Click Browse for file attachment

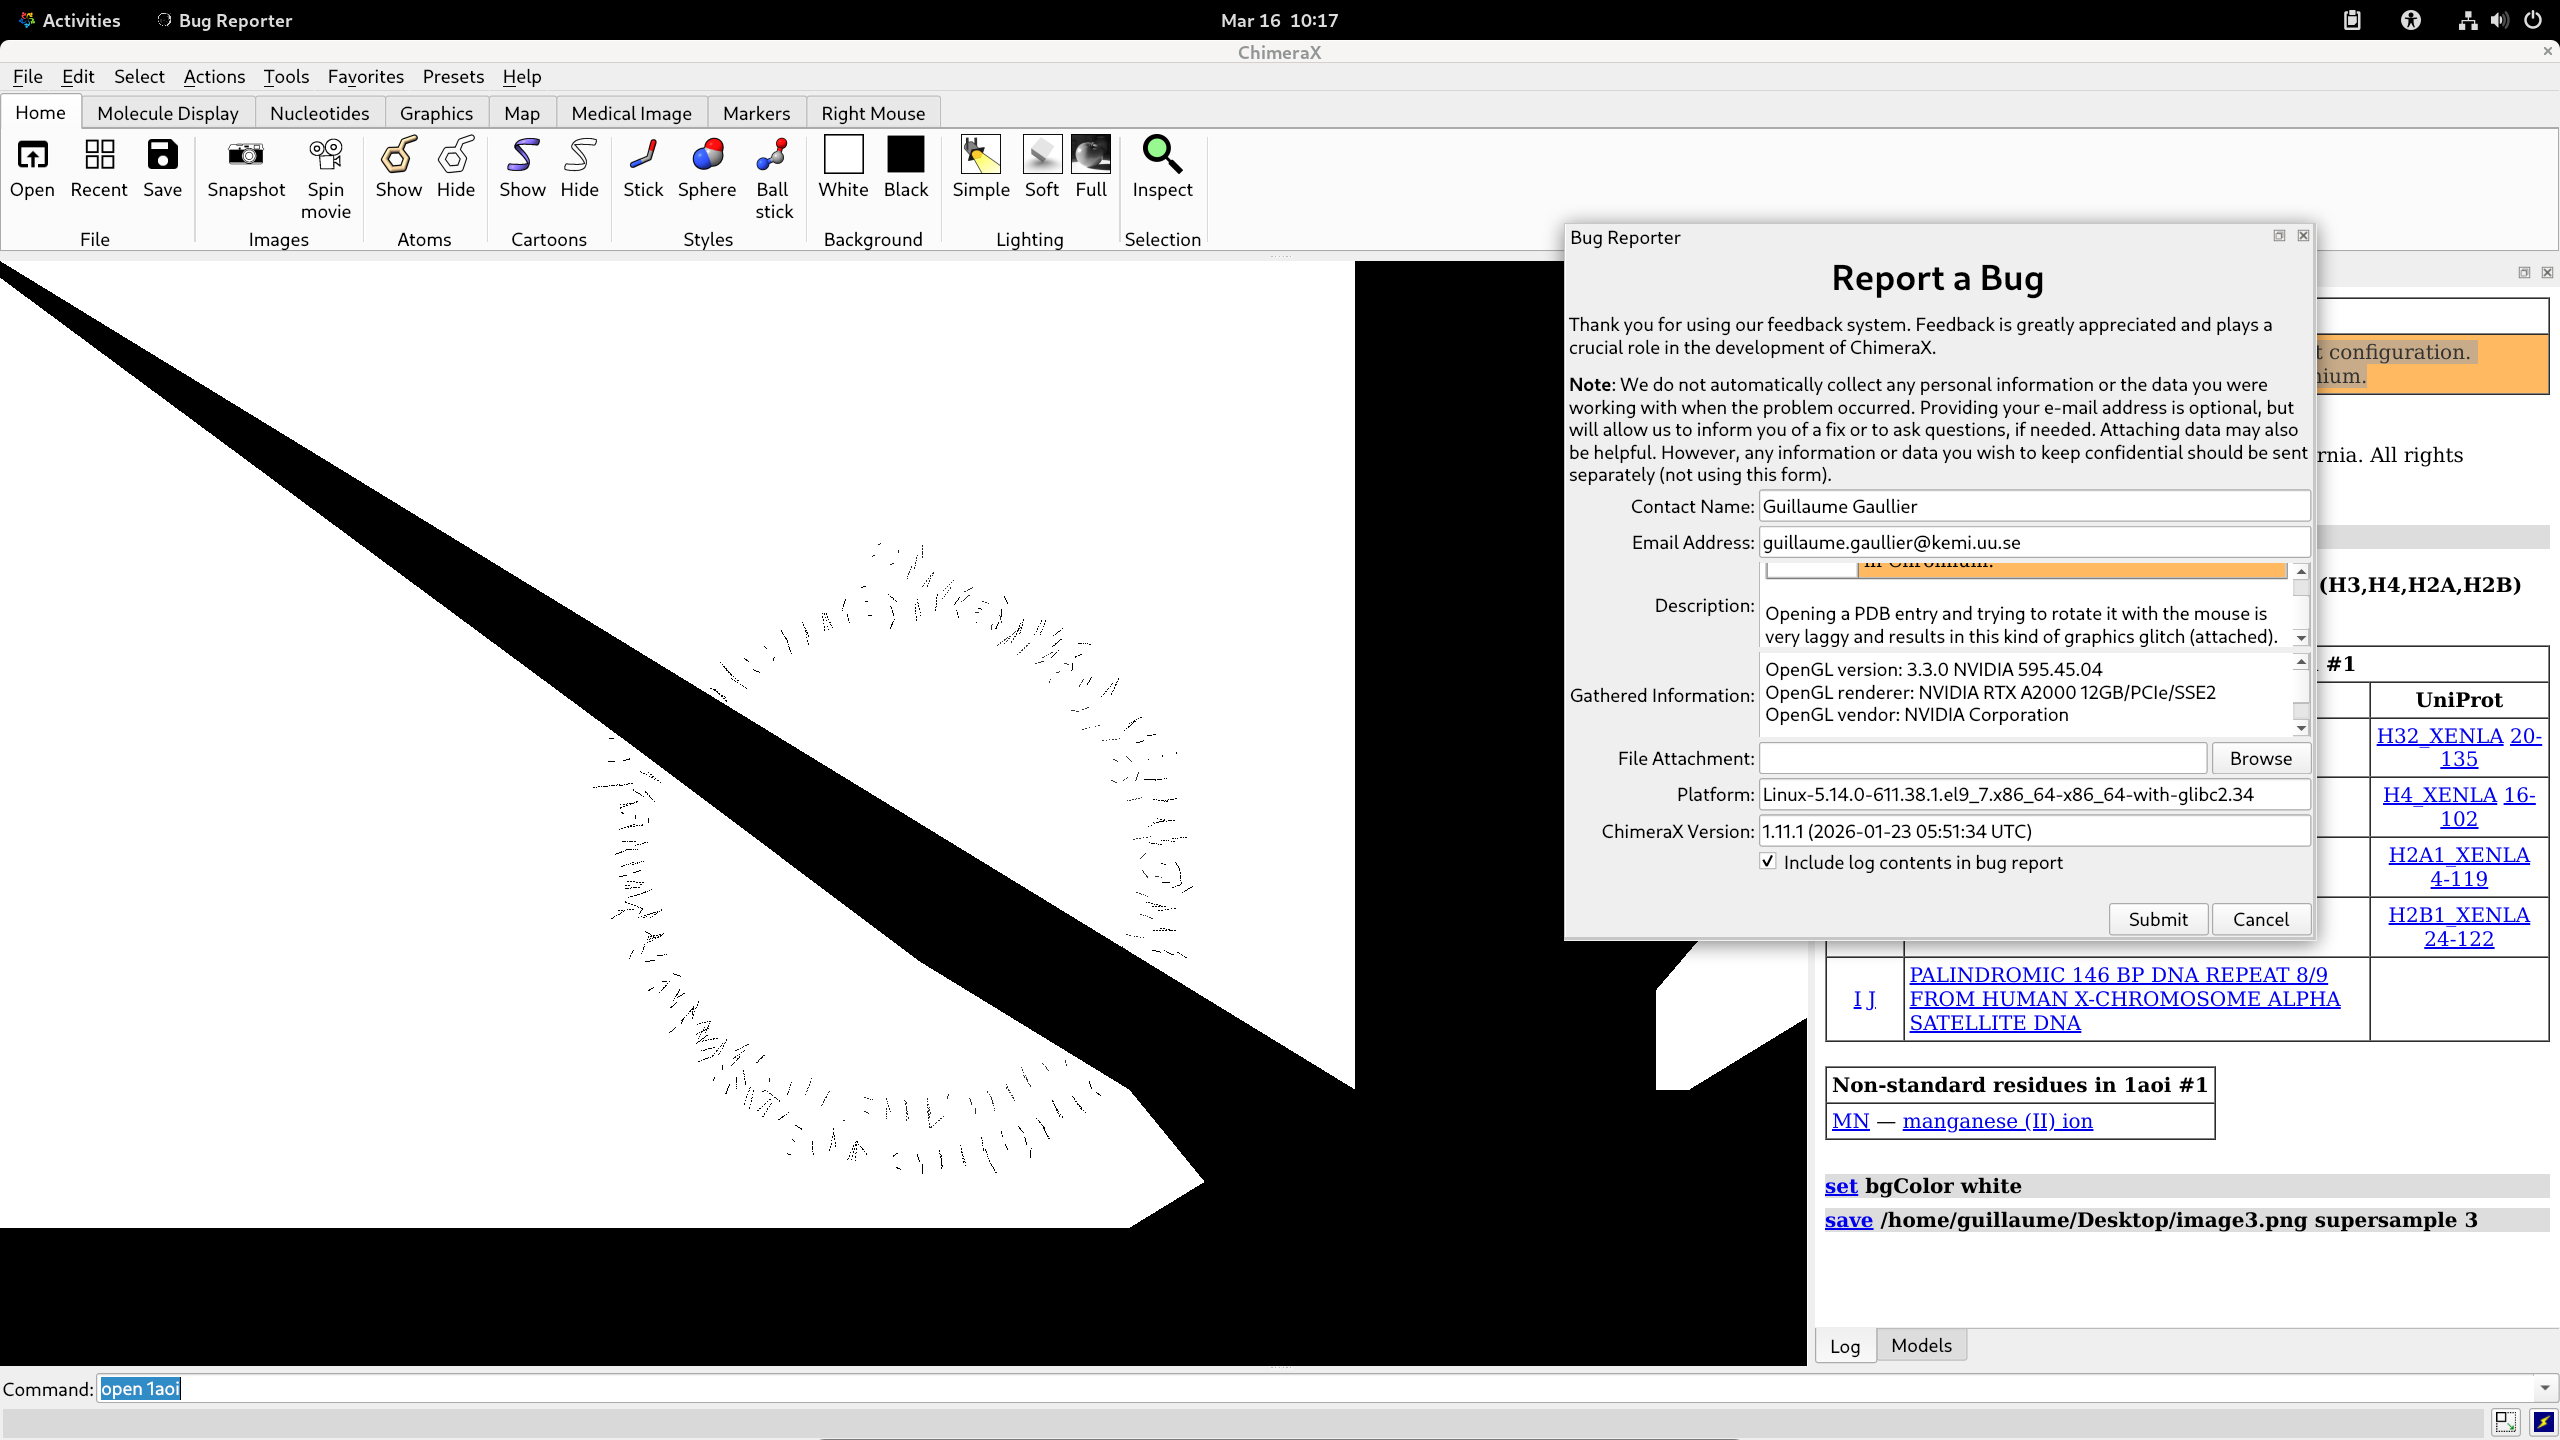[x=2260, y=758]
